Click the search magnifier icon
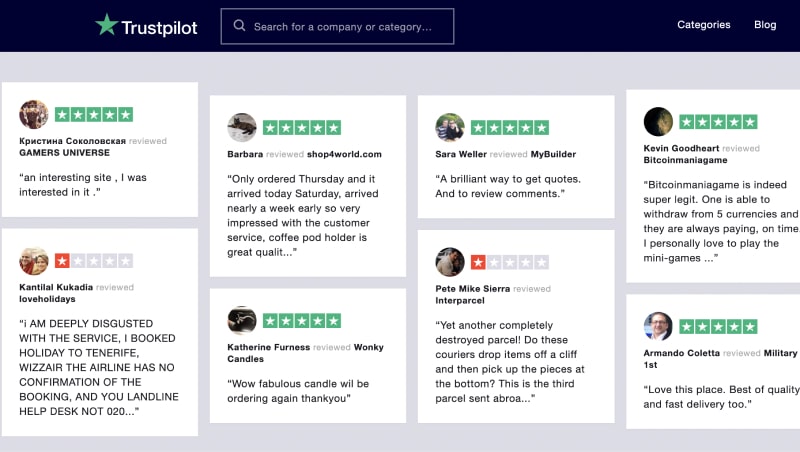 click(239, 26)
